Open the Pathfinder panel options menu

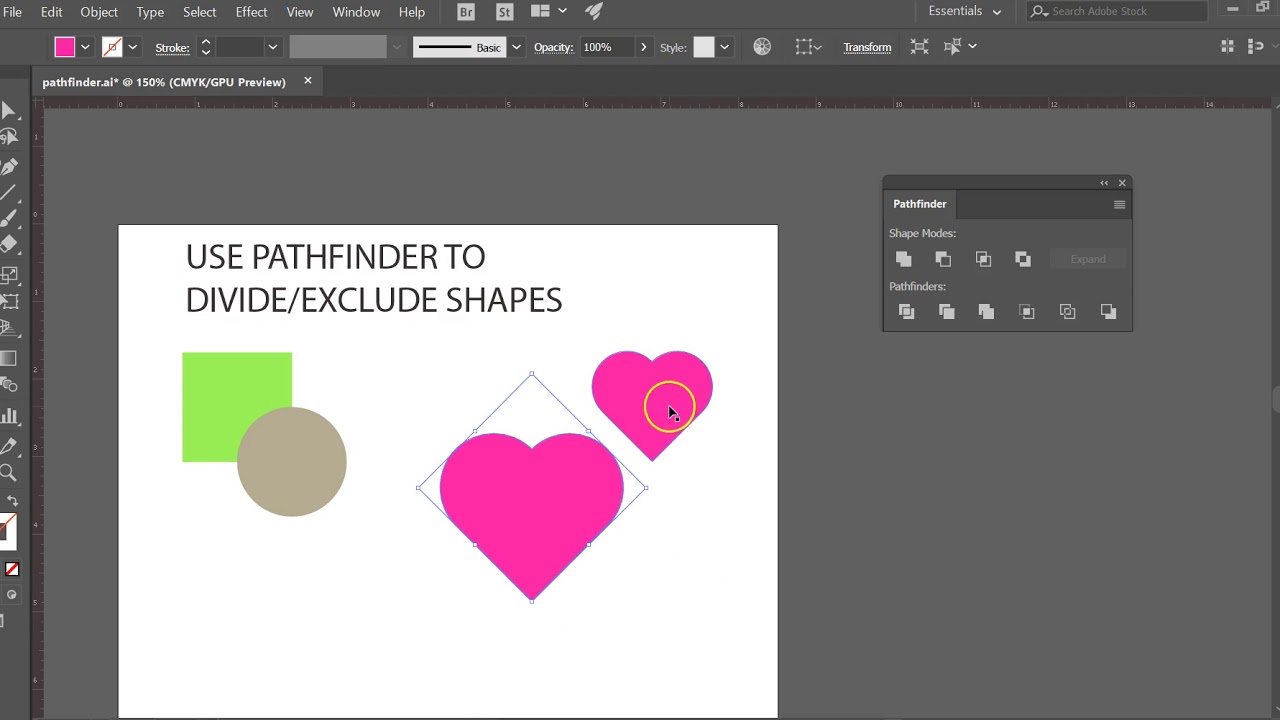tap(1119, 204)
